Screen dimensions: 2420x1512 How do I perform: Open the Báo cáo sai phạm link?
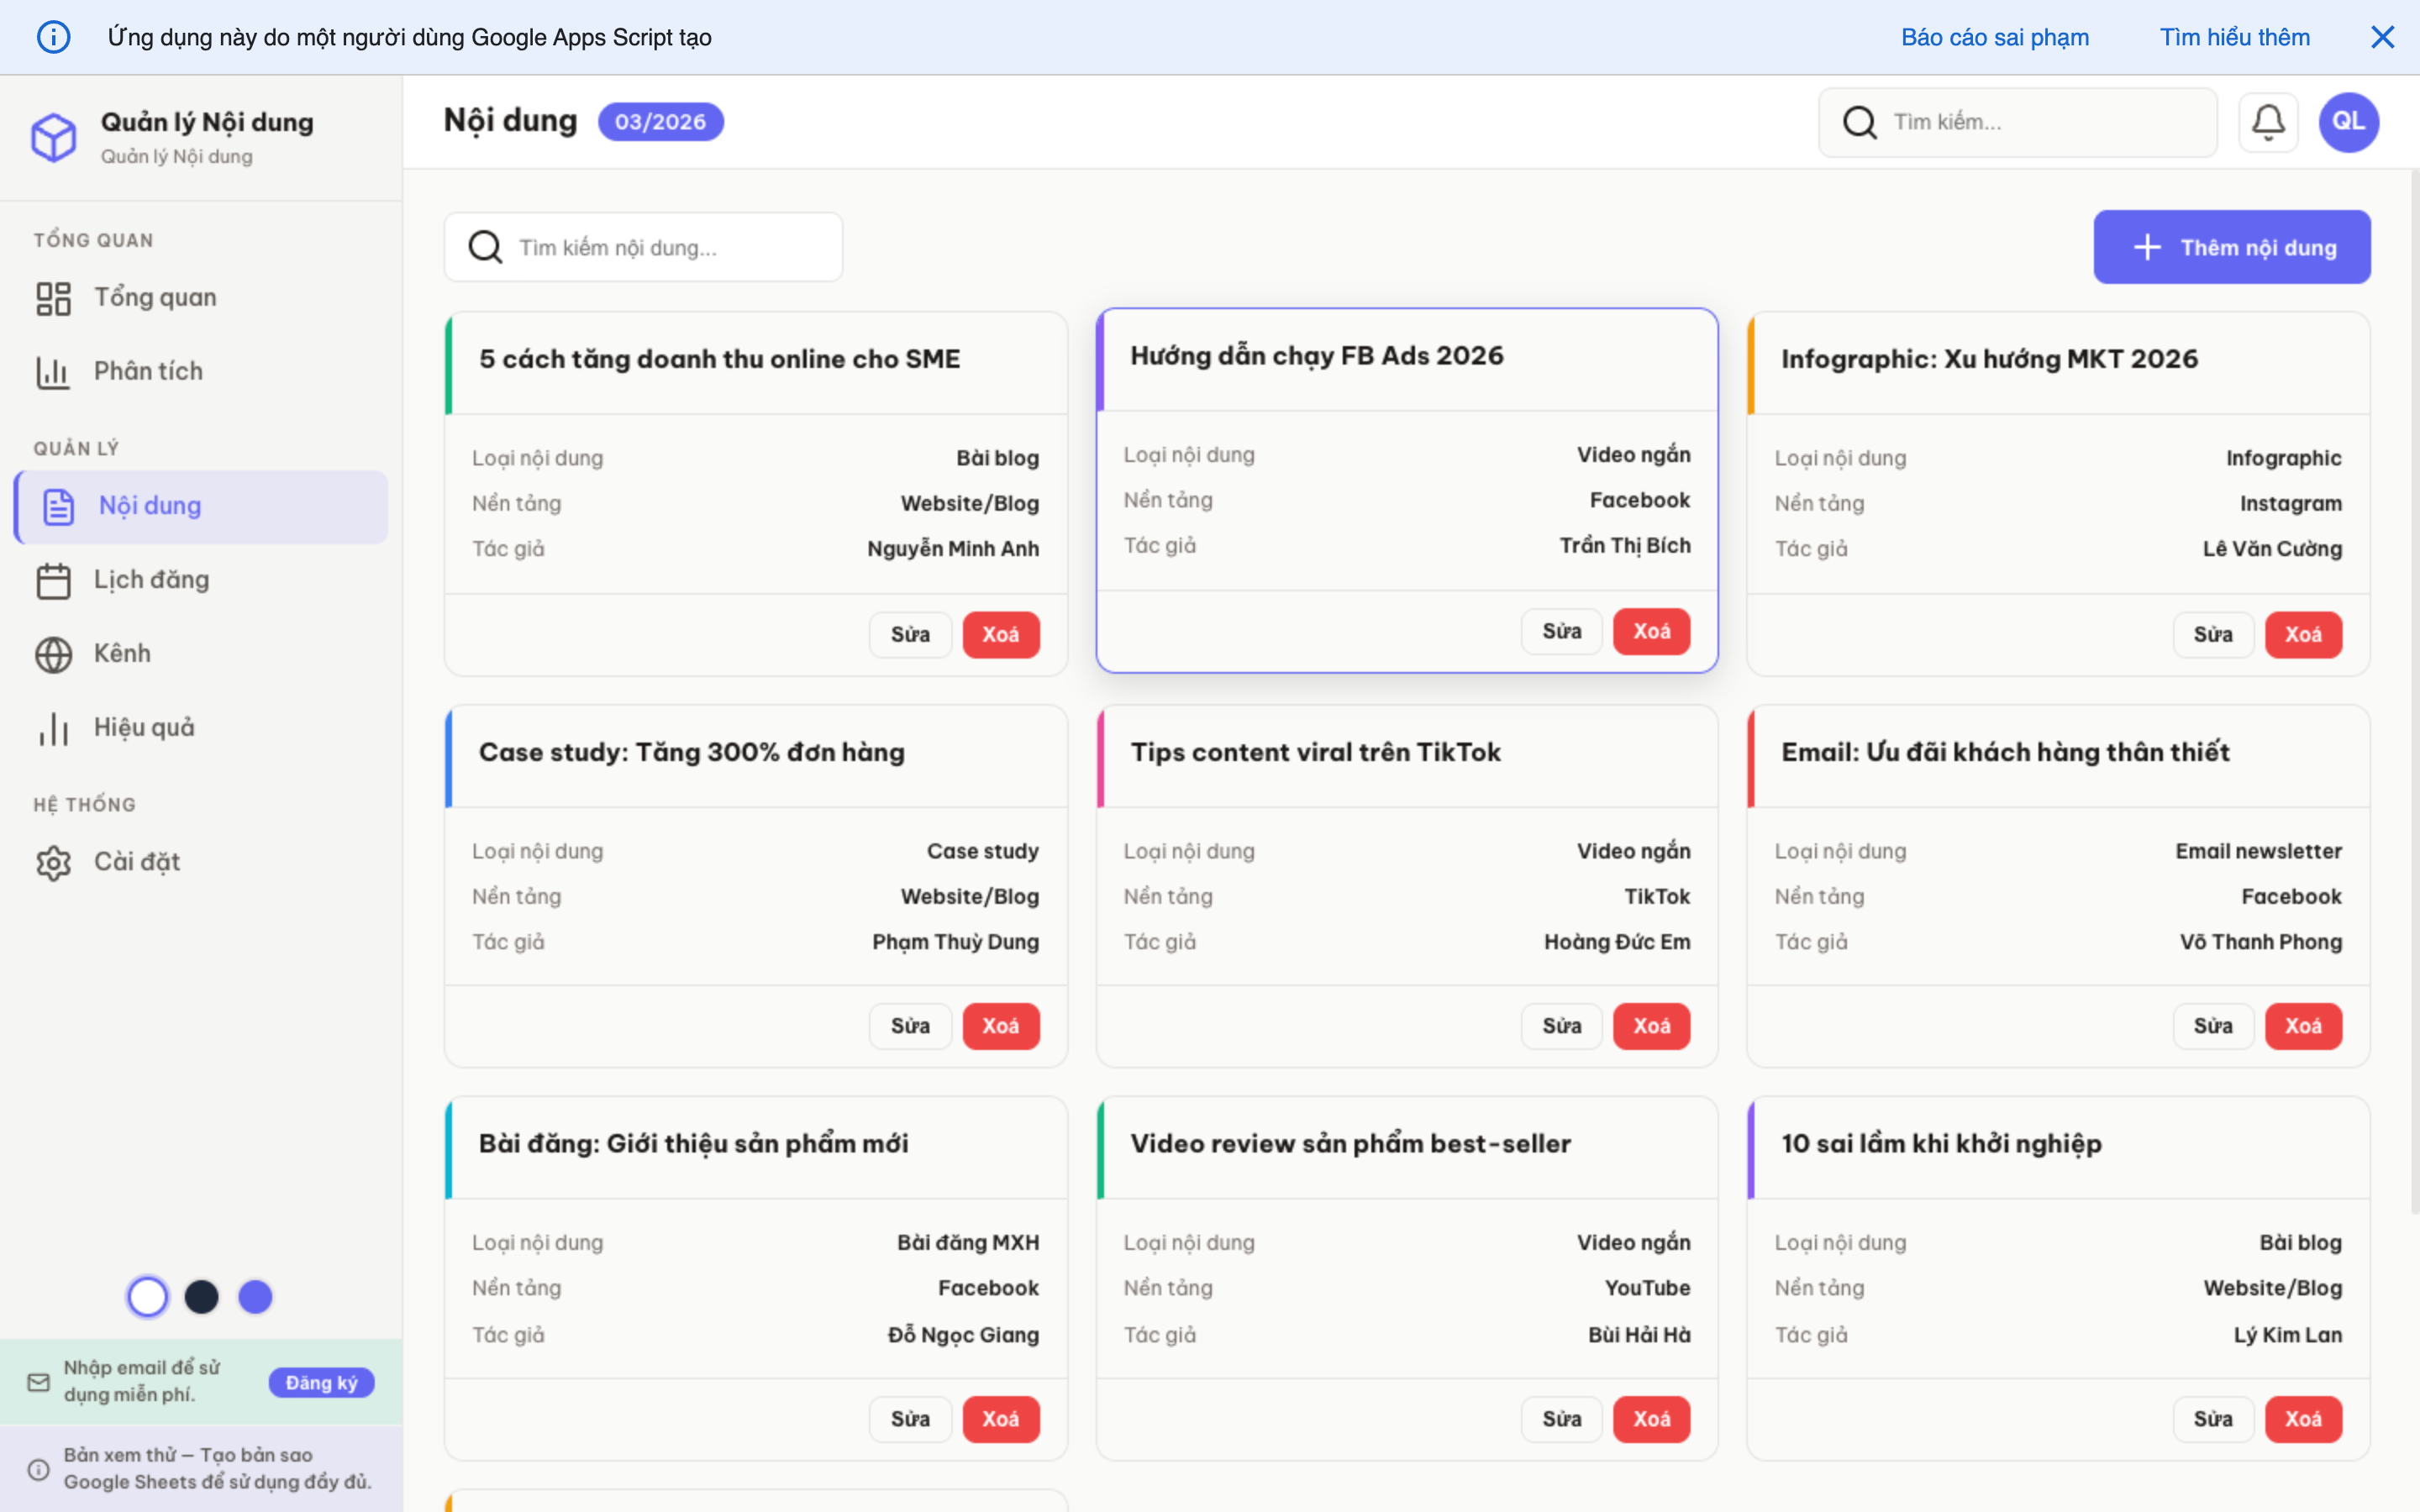[1994, 36]
